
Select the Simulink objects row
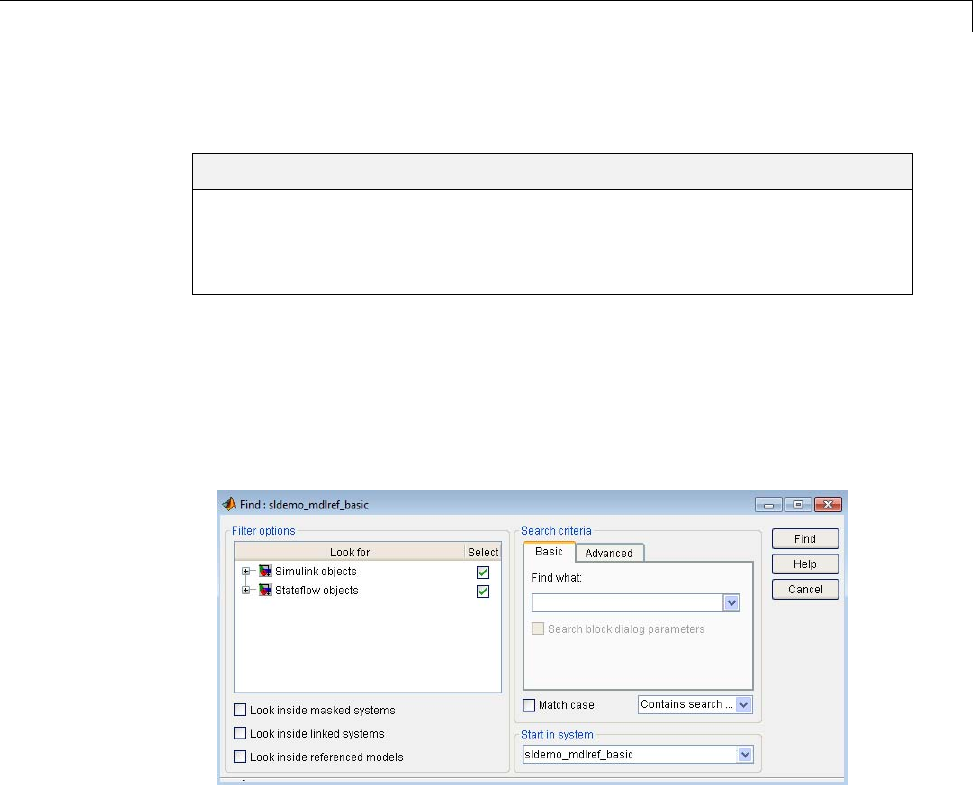[x=367, y=572]
